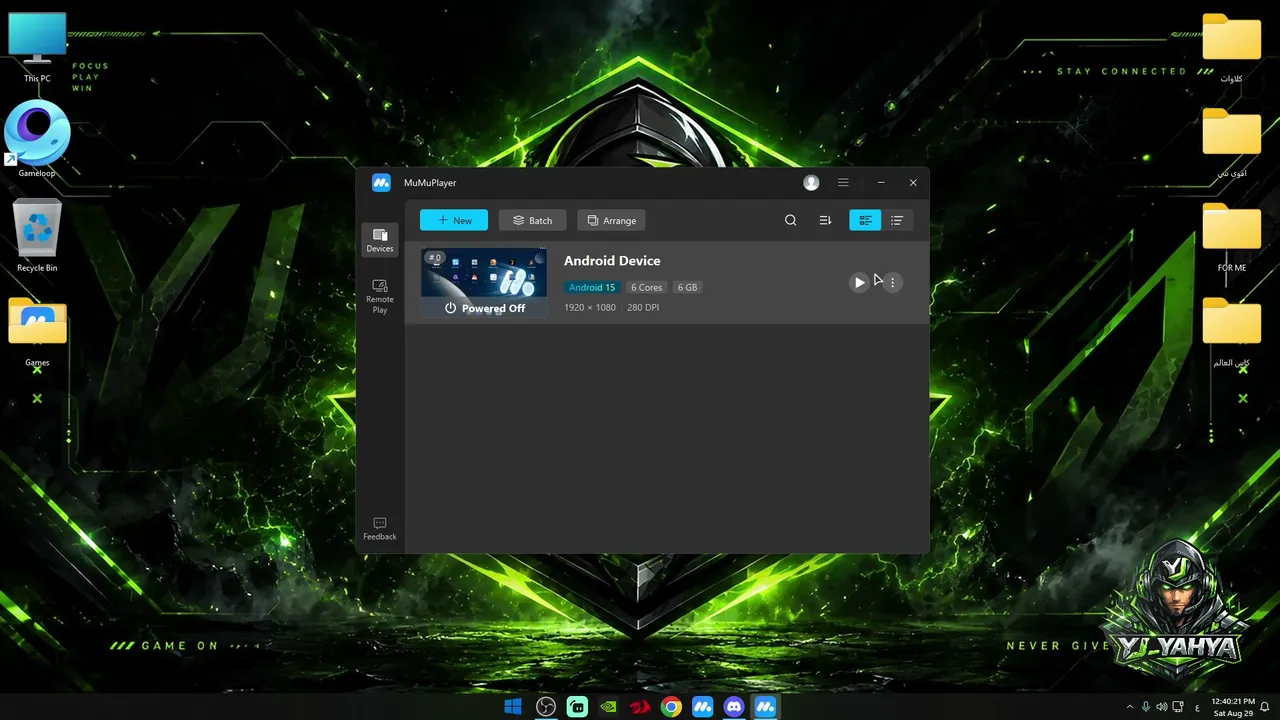
Task: Open the notification bell
Action: [1265, 707]
